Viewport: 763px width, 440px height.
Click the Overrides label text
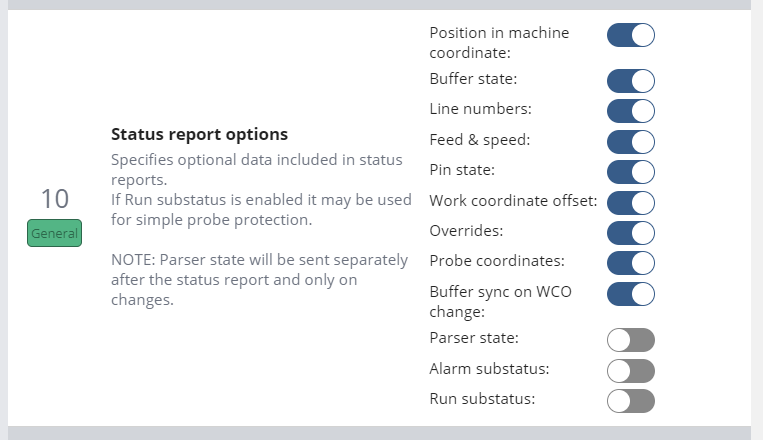[466, 231]
